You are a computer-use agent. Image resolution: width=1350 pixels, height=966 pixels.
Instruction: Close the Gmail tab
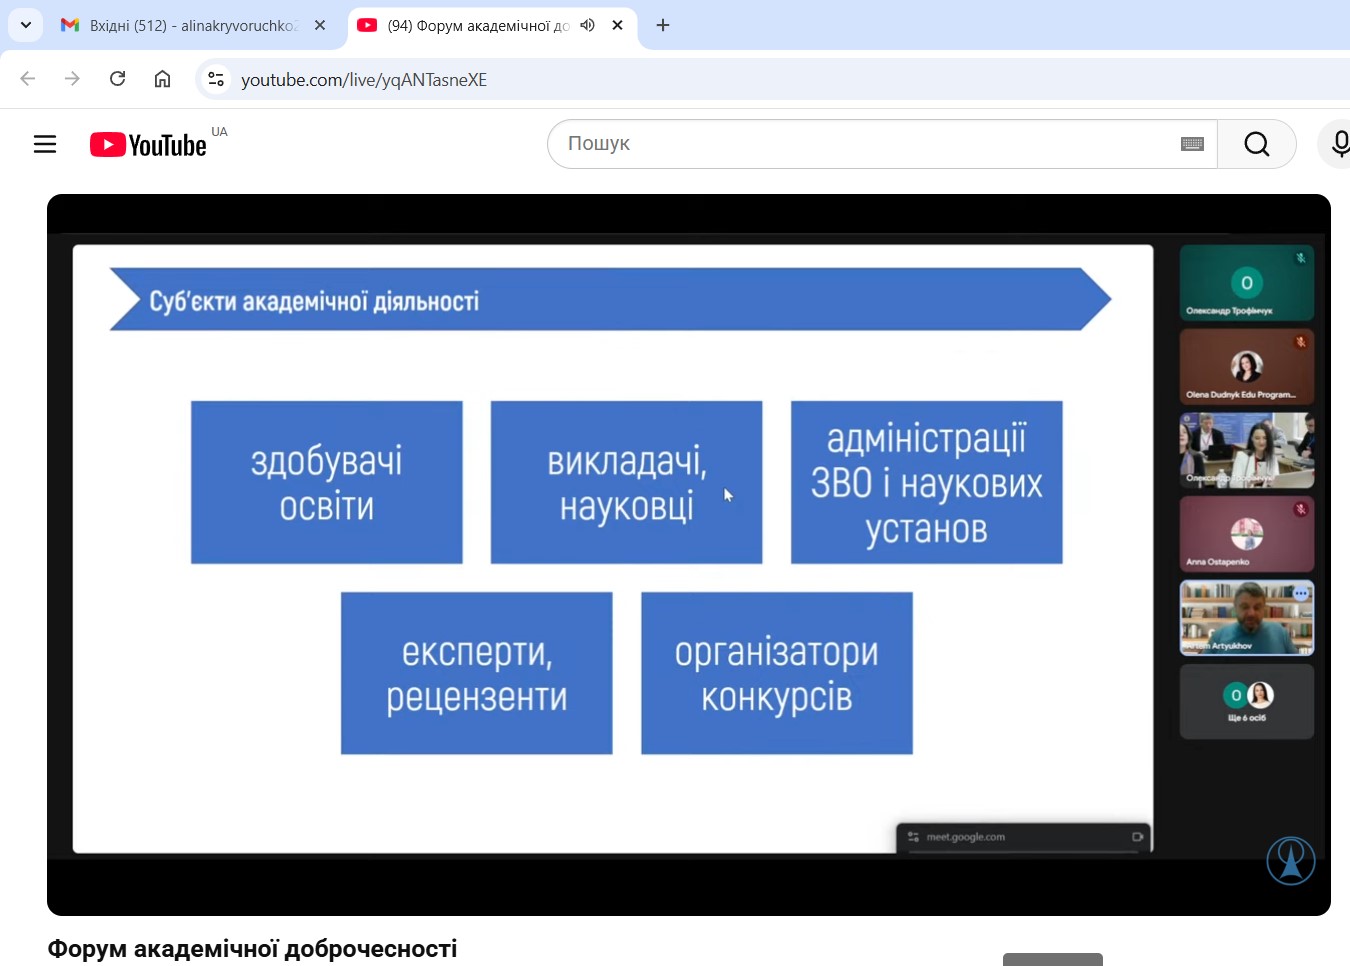[x=320, y=25]
